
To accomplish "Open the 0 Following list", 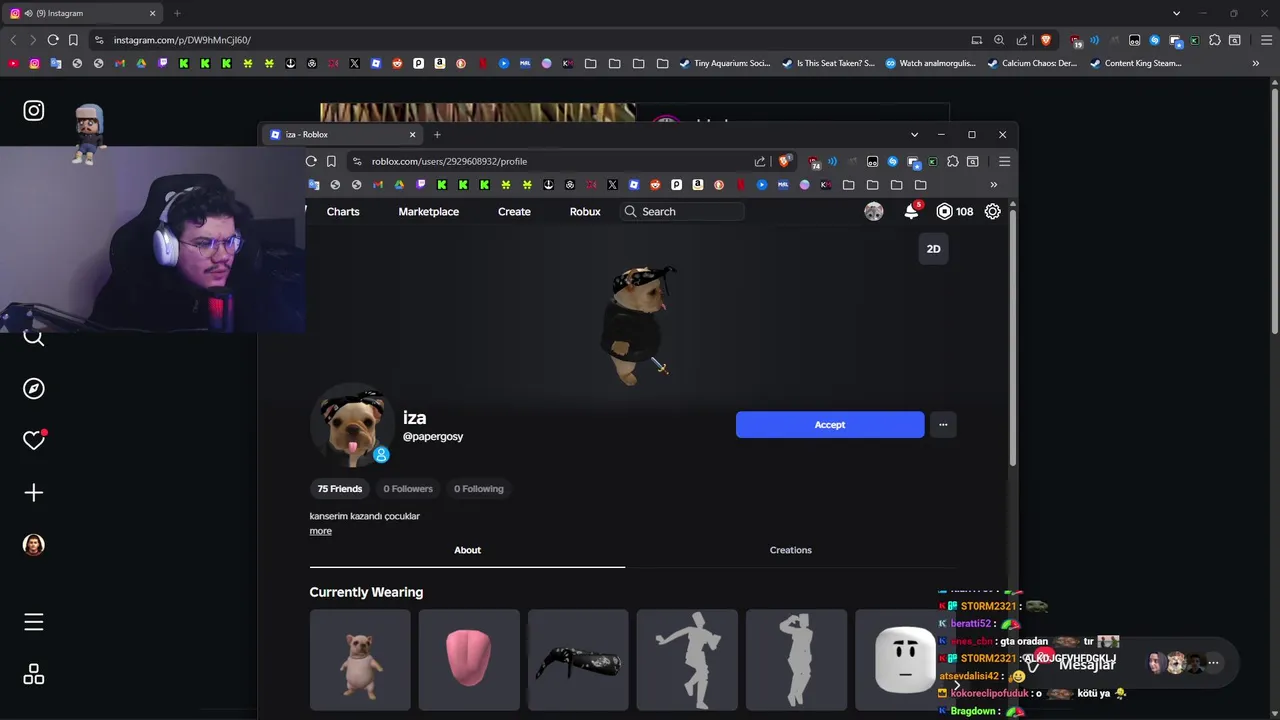I will pyautogui.click(x=479, y=489).
